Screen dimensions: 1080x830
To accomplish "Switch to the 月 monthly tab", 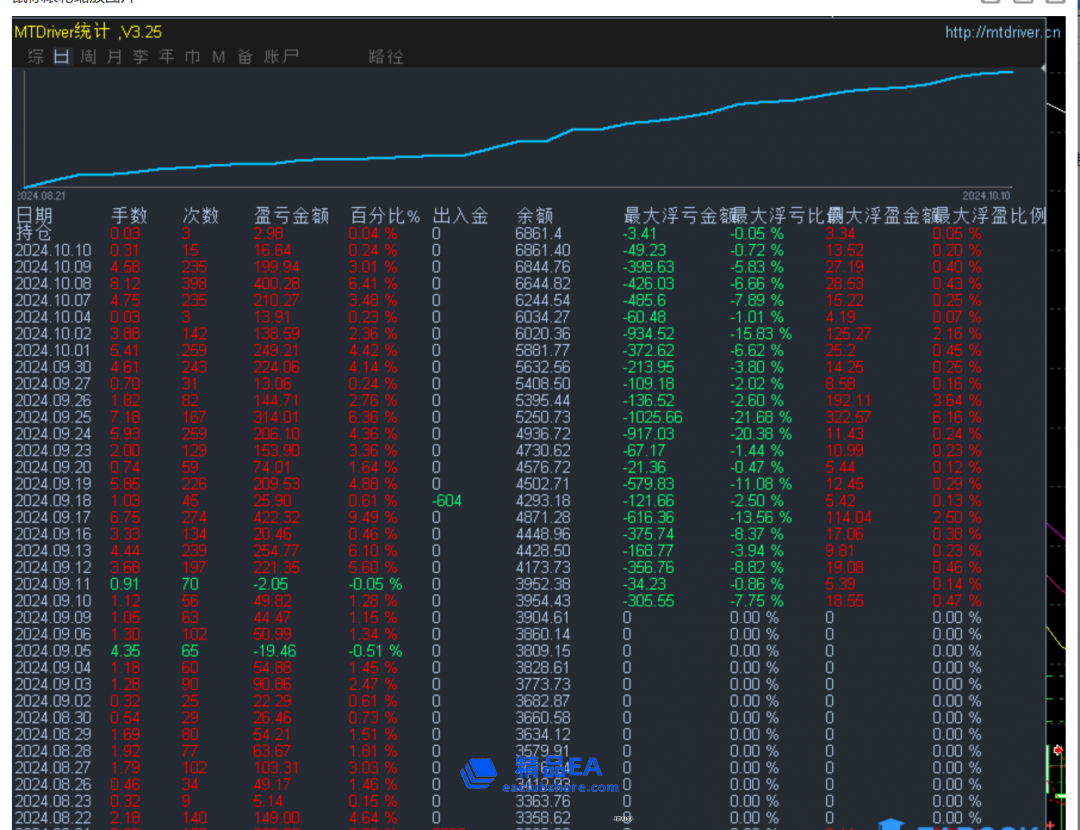I will (114, 57).
